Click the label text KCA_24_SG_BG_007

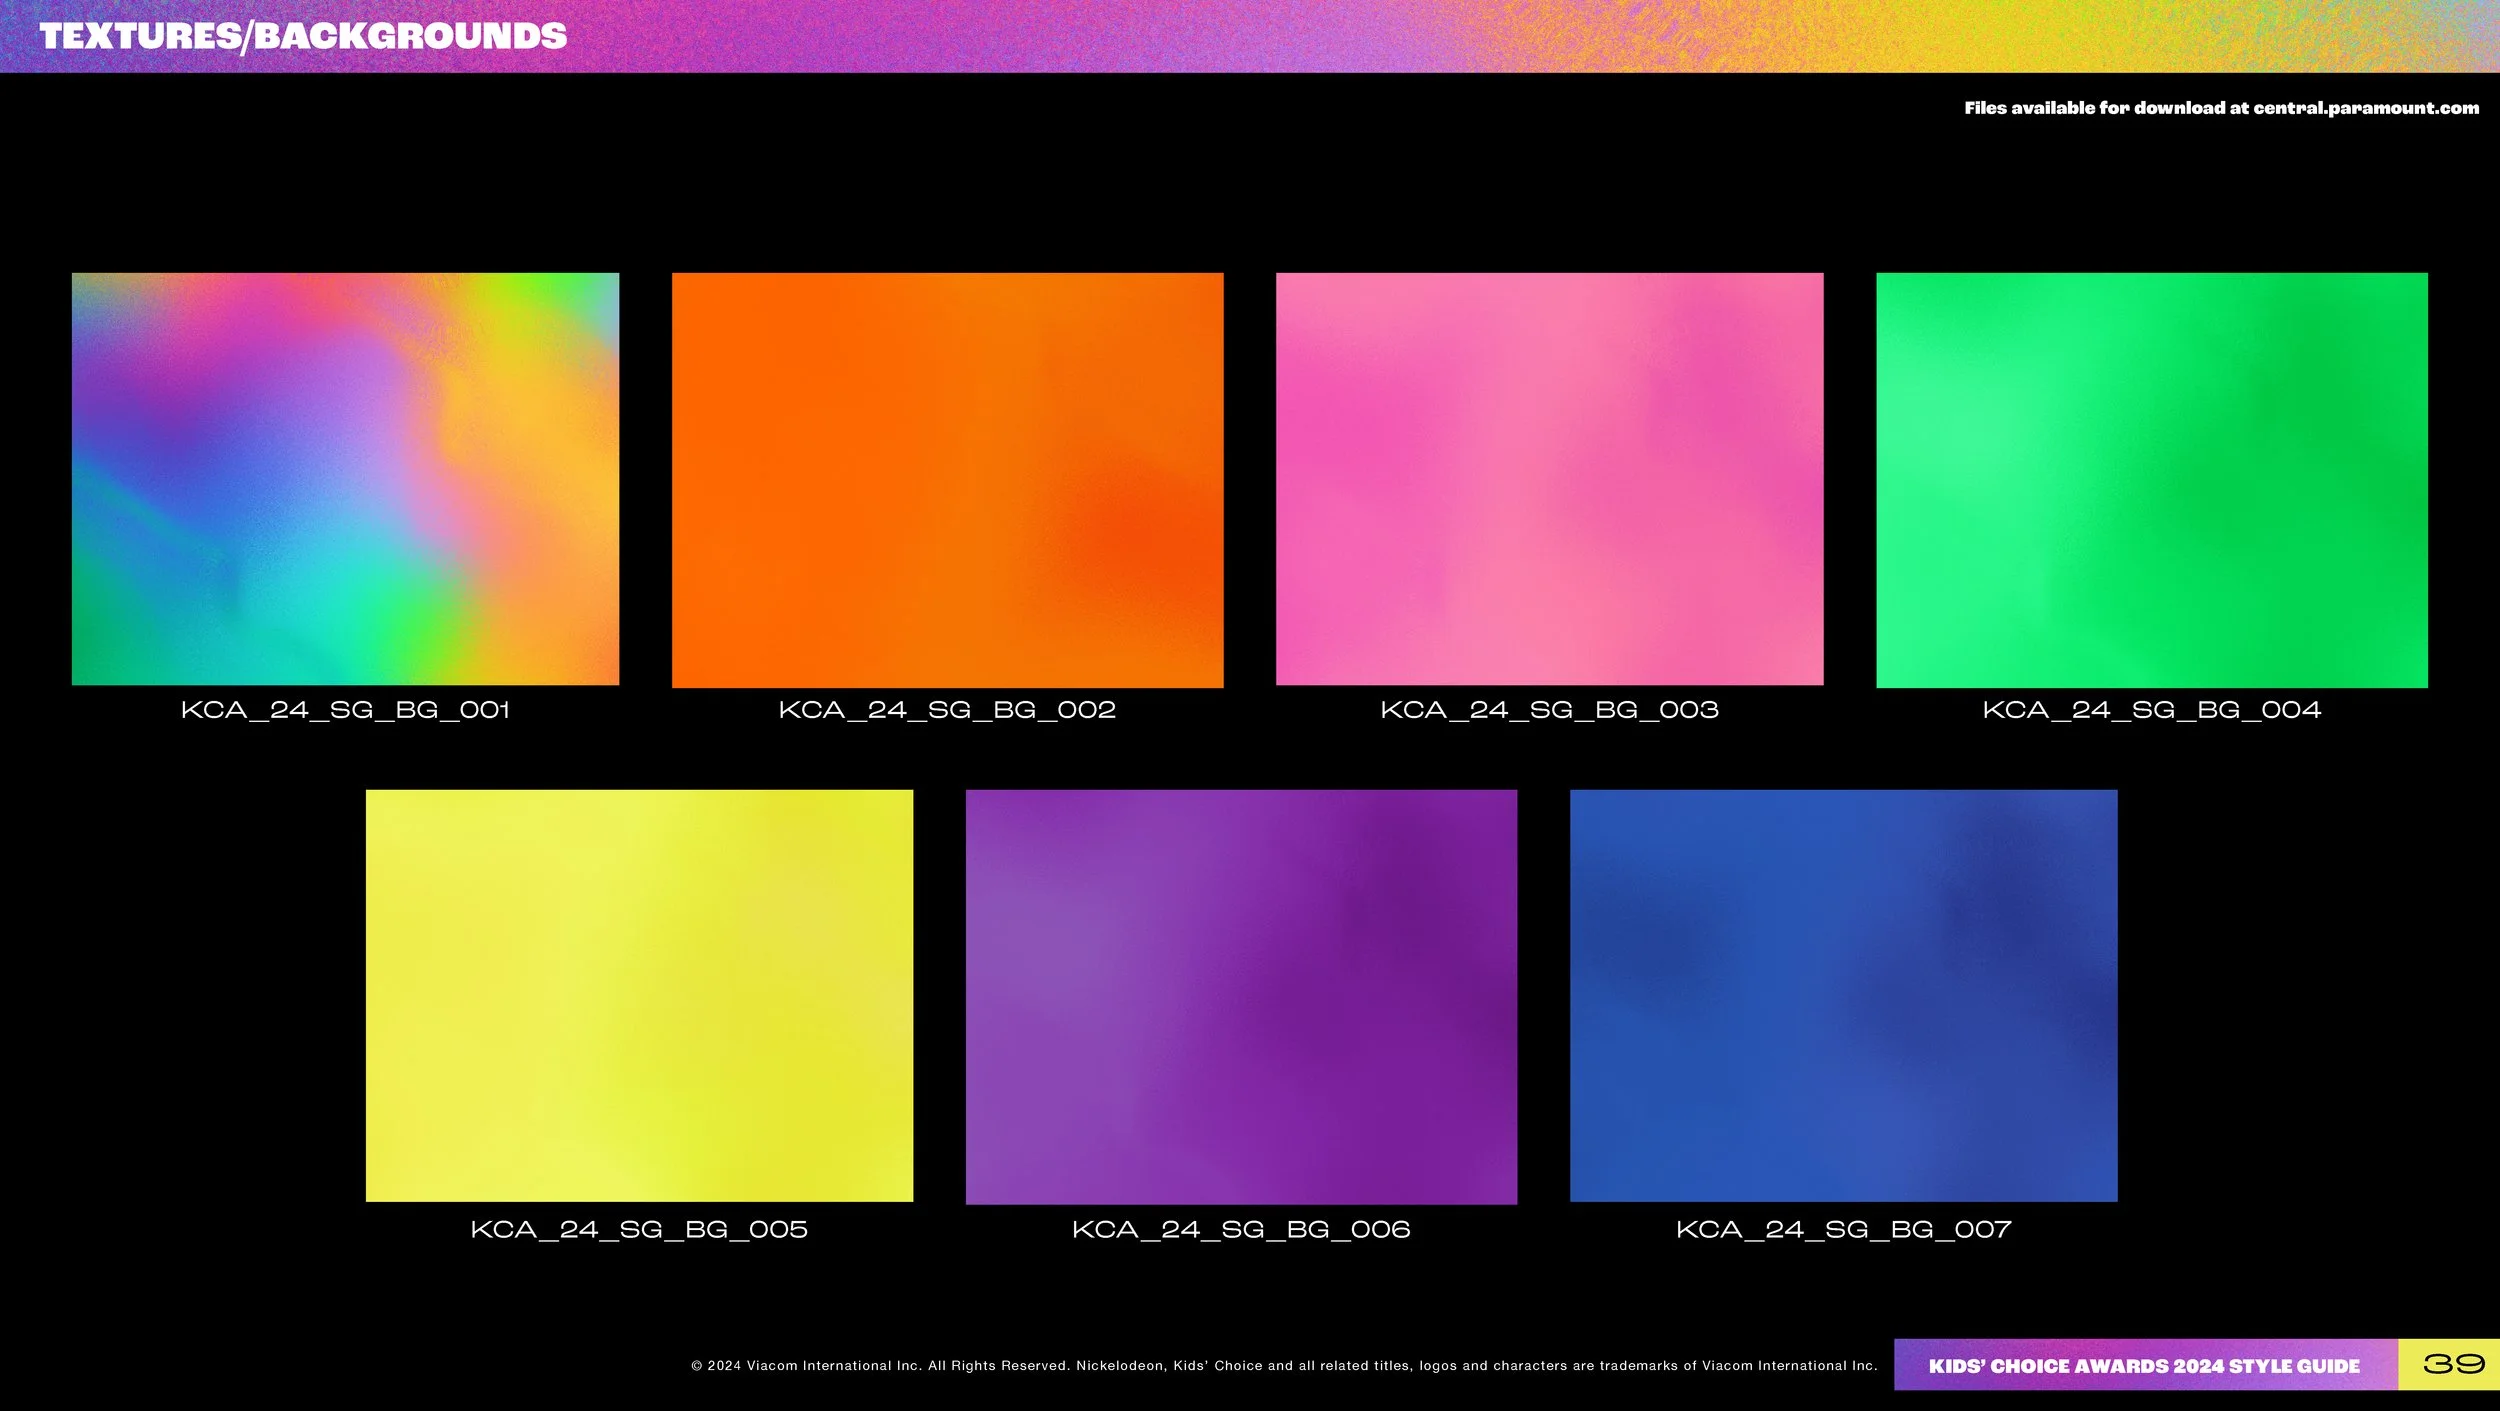[x=1843, y=1229]
